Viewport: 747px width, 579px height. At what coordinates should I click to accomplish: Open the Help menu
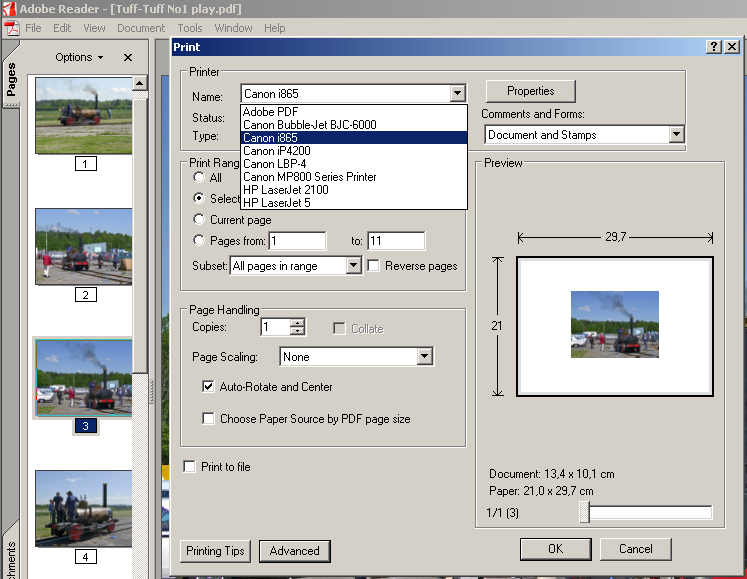(275, 28)
